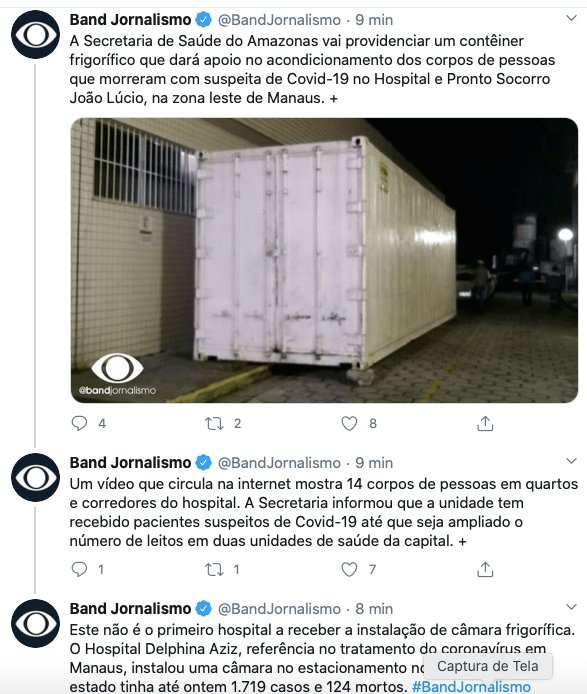Retweet the tweet about 14 corpos
Screen dimensions: 587x694
tap(214, 569)
